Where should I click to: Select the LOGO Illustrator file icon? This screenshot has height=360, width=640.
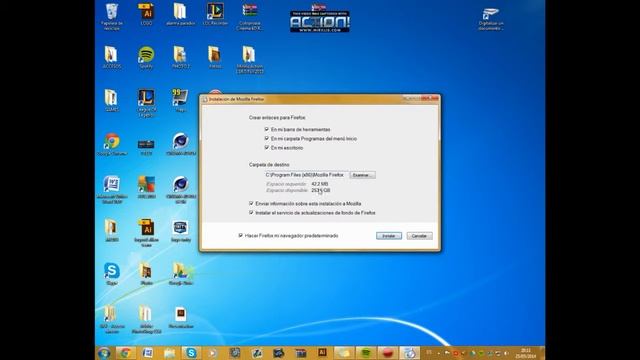[146, 15]
